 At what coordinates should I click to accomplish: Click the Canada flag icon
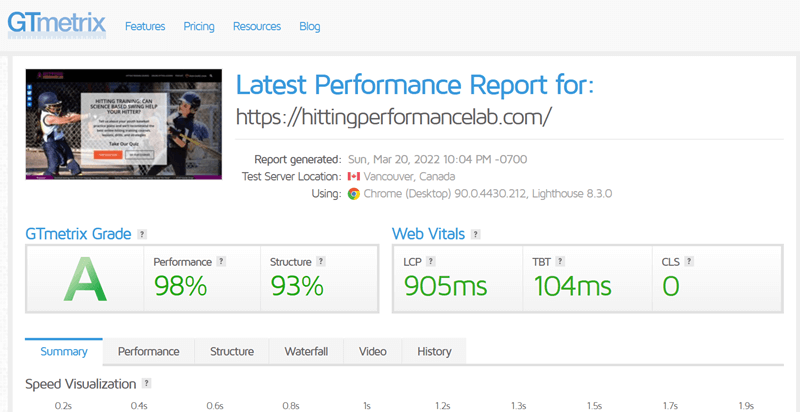click(x=354, y=176)
